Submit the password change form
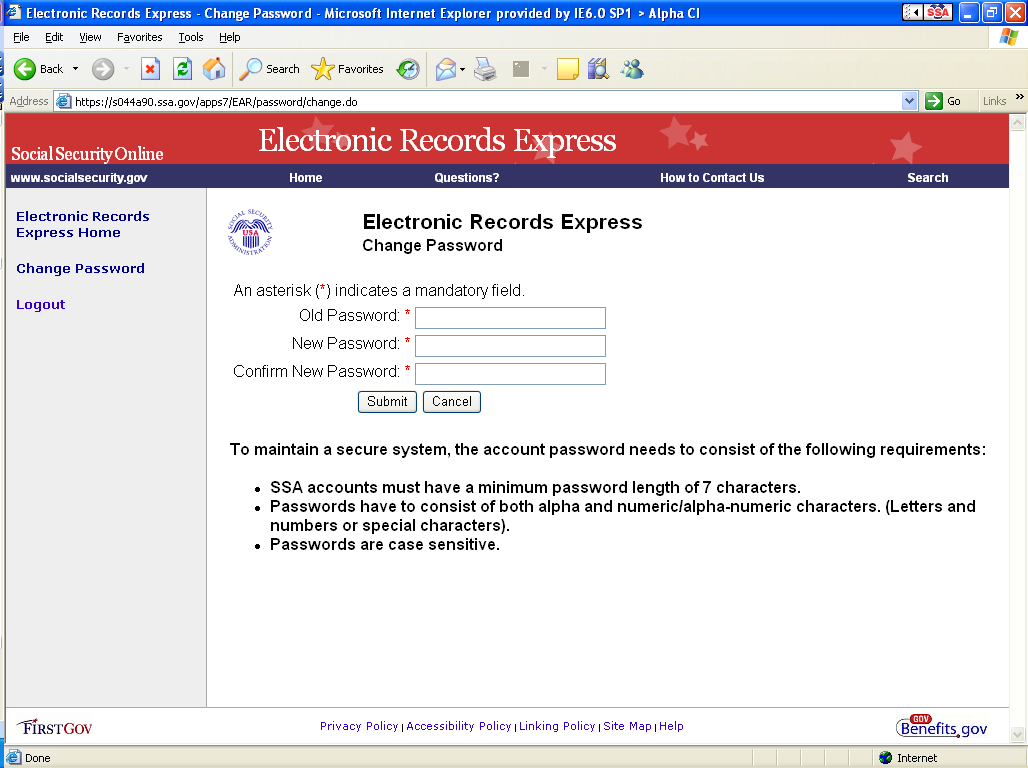The image size is (1028, 768). 387,401
